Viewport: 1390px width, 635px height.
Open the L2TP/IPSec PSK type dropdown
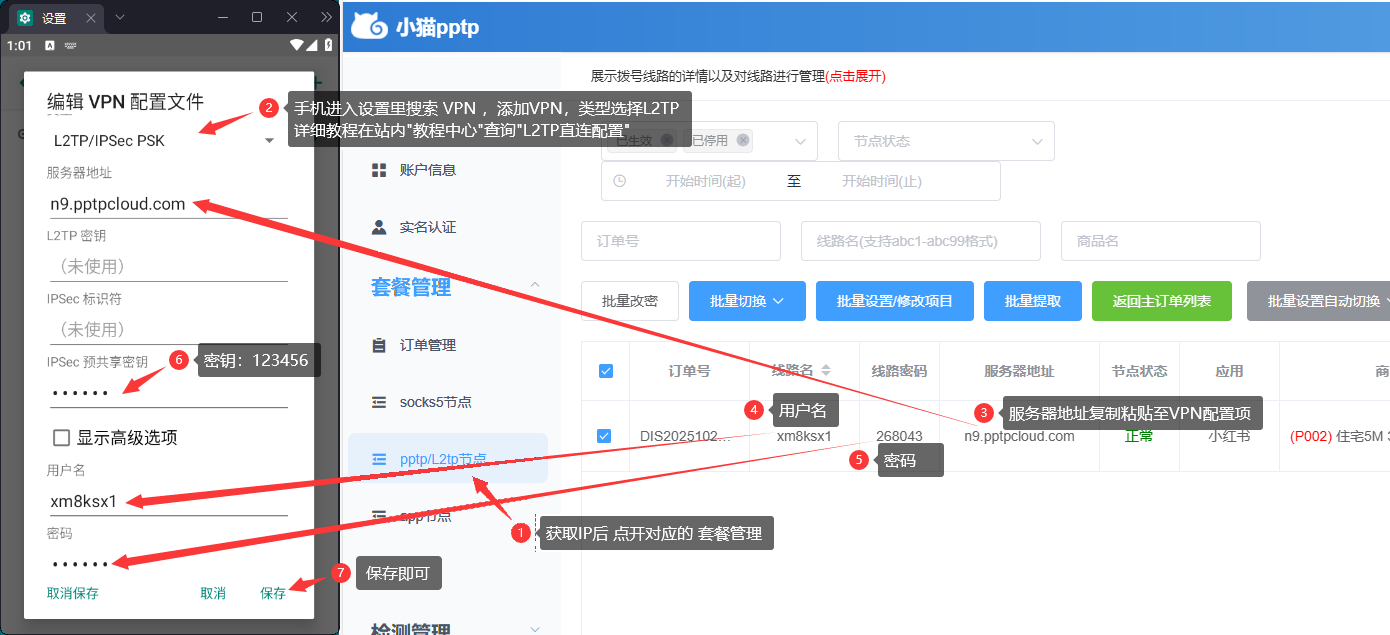coord(165,141)
